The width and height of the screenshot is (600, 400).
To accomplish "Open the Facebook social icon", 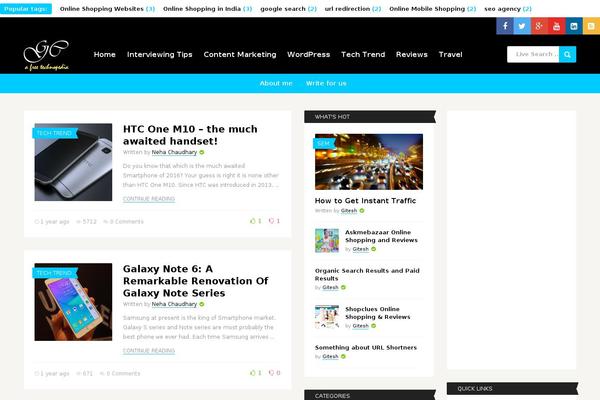I will click(505, 26).
